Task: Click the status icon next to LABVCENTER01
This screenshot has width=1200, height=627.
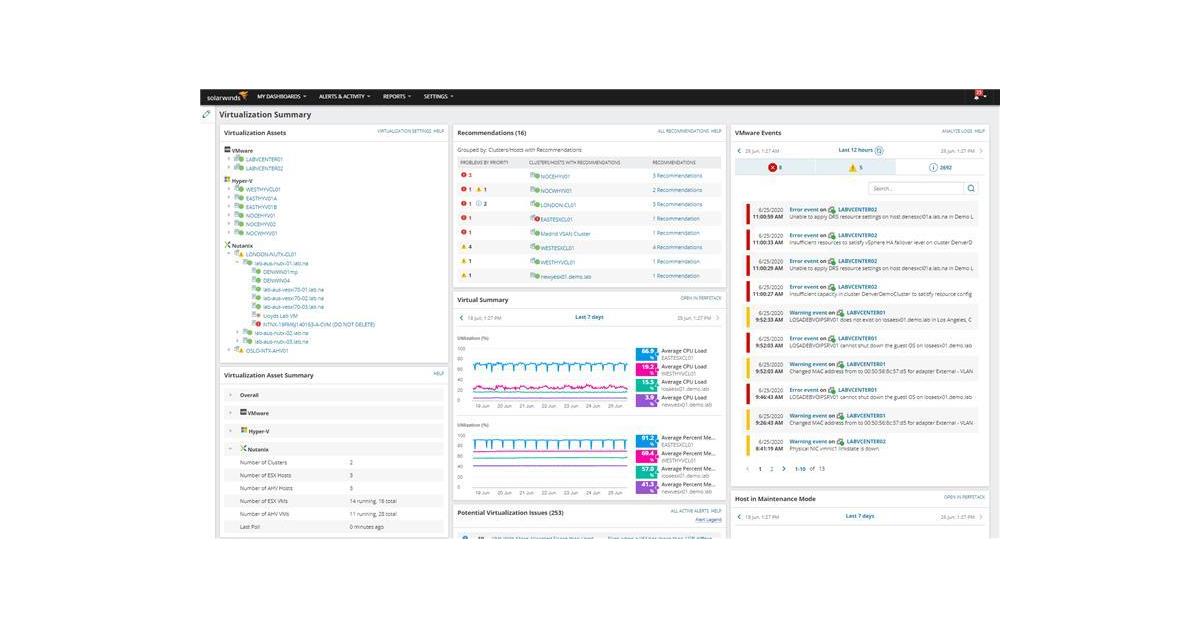Action: pos(241,159)
